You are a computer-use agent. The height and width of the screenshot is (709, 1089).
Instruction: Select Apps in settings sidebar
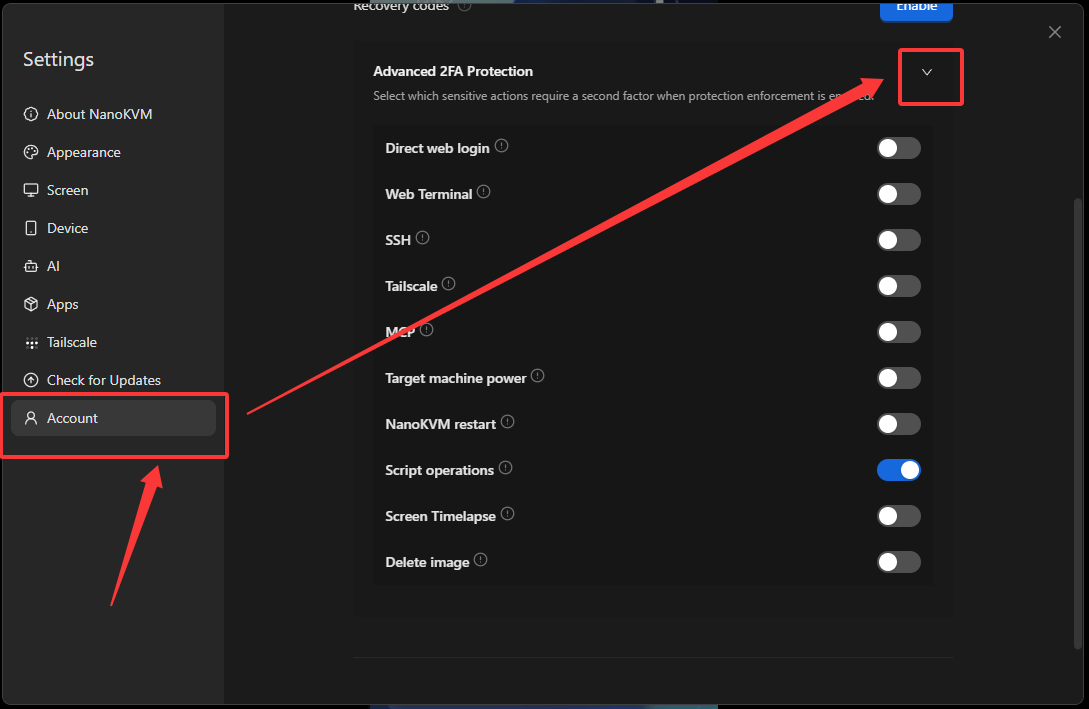point(113,304)
